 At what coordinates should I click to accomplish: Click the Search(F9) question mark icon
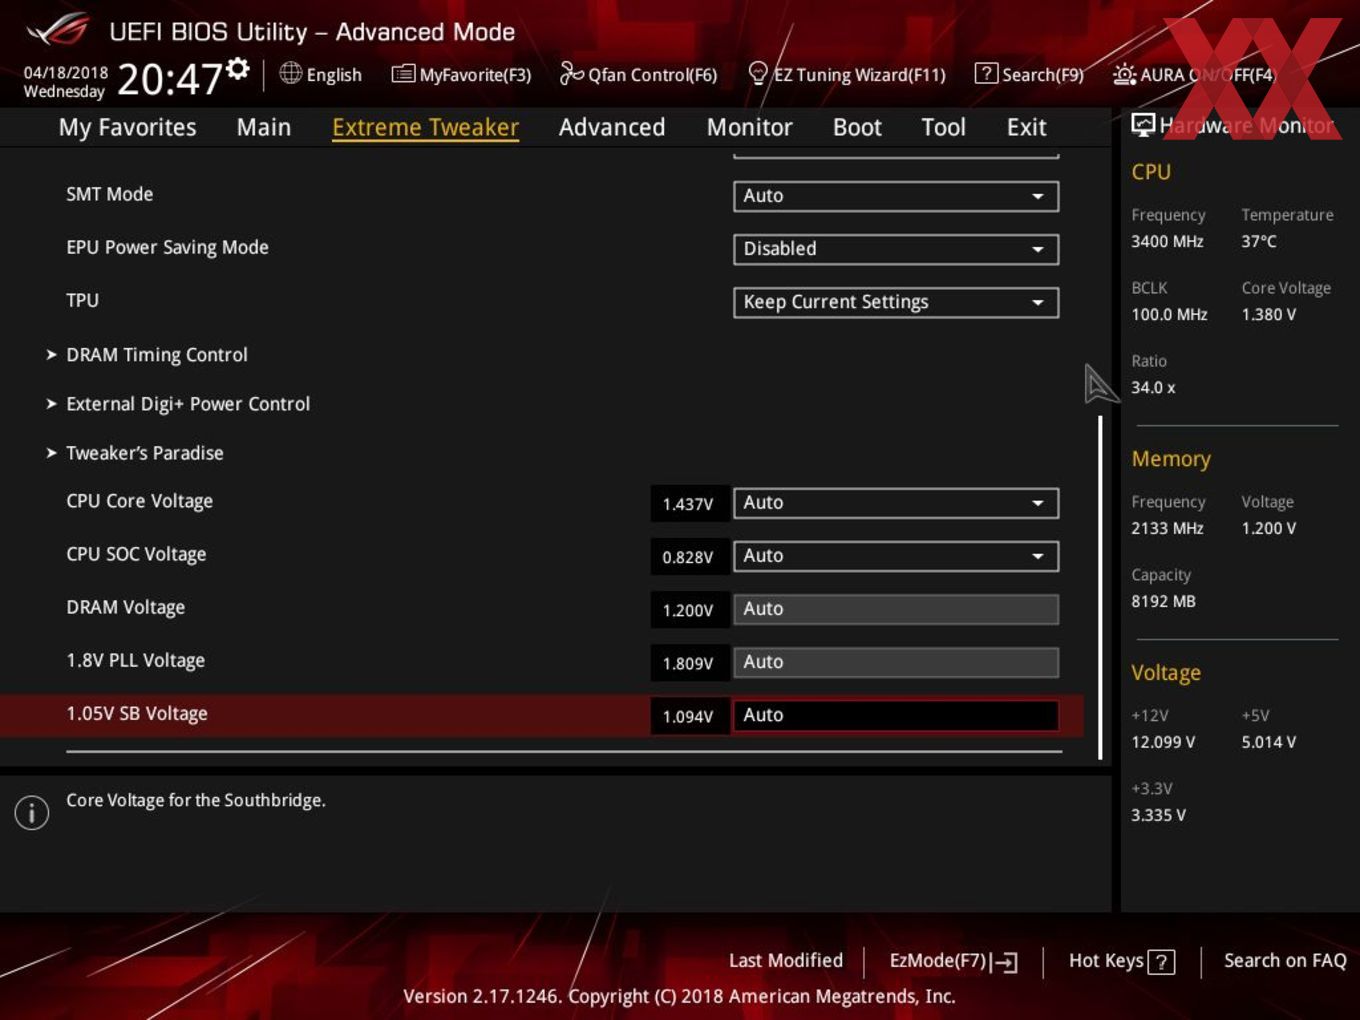click(x=986, y=73)
